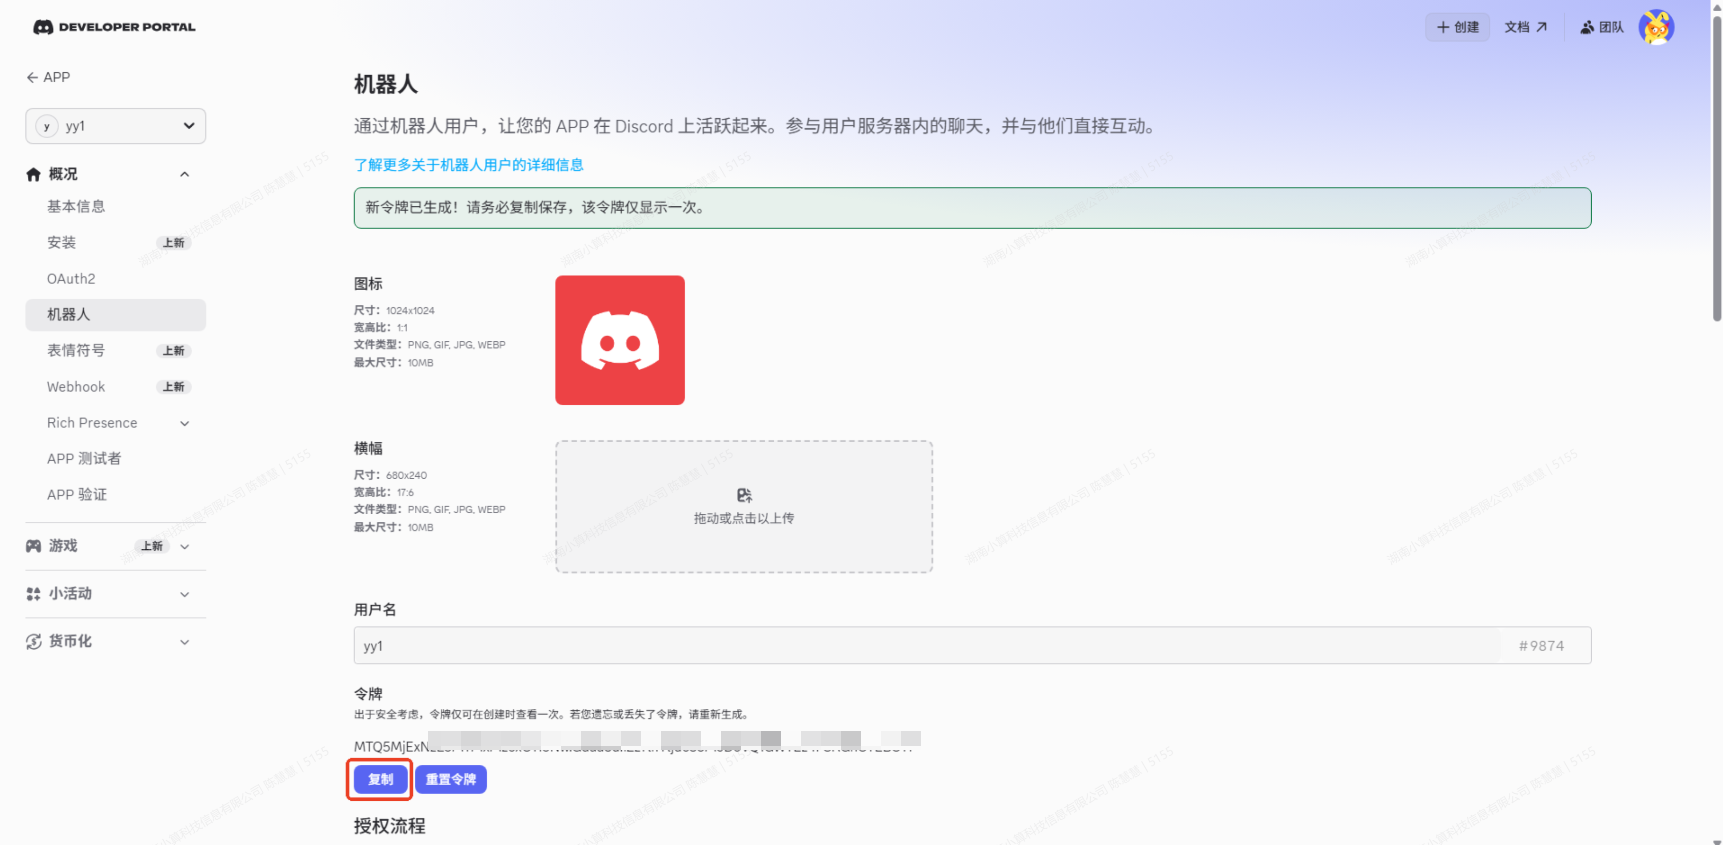This screenshot has width=1723, height=845.
Task: Expand the 货币化 section chevron
Action: (x=184, y=642)
